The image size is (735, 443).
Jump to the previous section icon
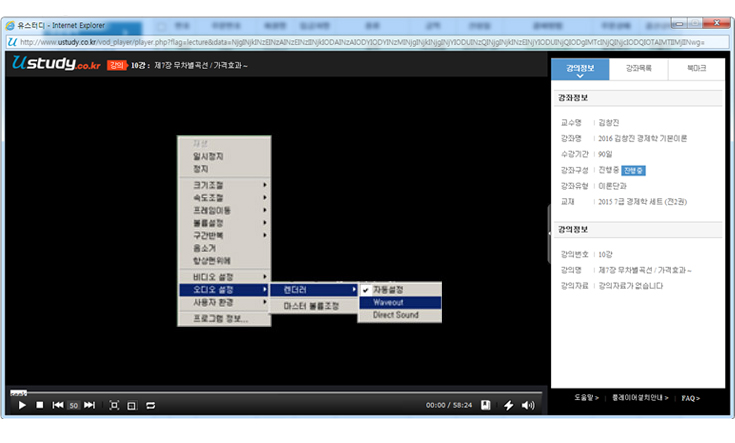[x=58, y=405]
